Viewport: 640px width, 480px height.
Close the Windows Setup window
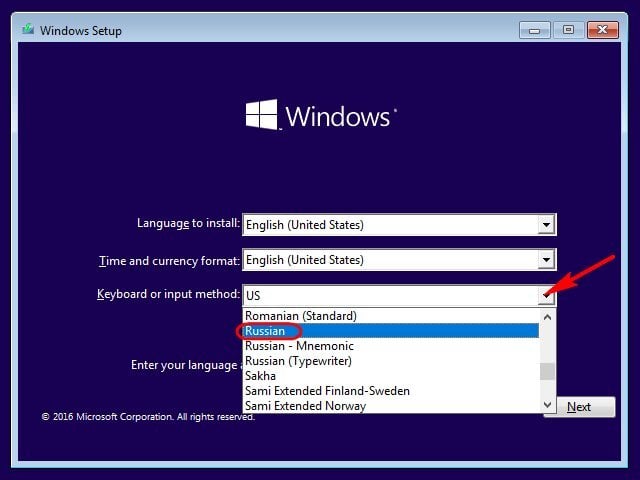click(602, 30)
